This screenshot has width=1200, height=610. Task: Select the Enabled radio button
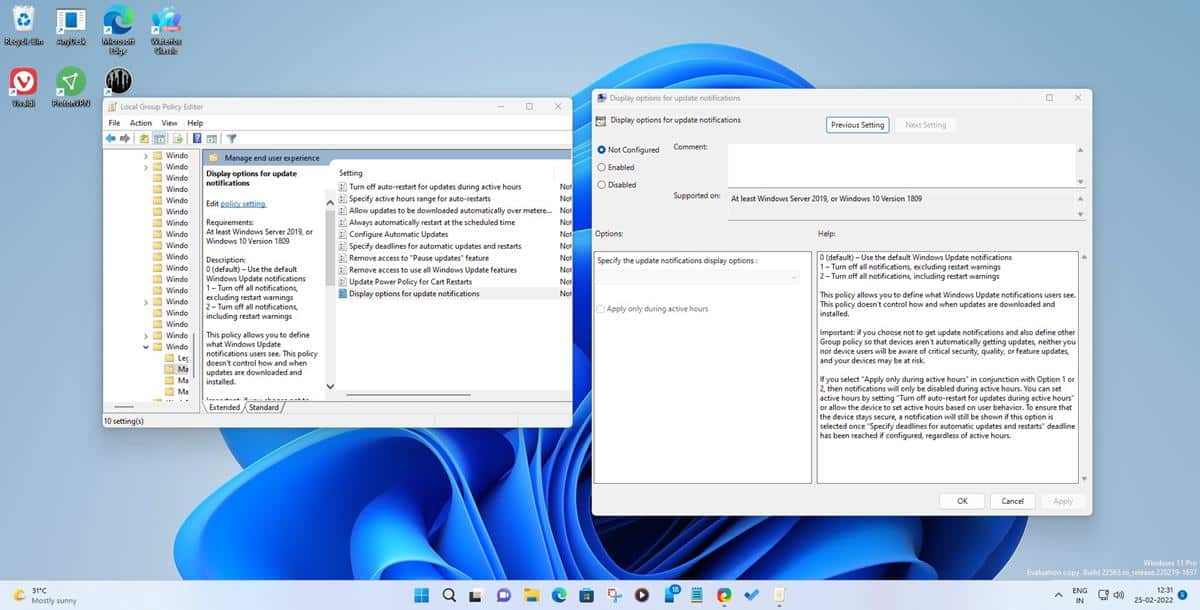click(601, 167)
